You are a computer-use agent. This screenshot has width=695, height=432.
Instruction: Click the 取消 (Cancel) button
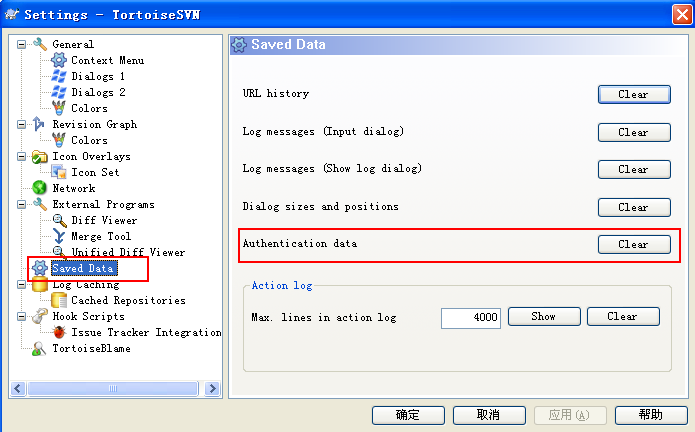(x=489, y=415)
